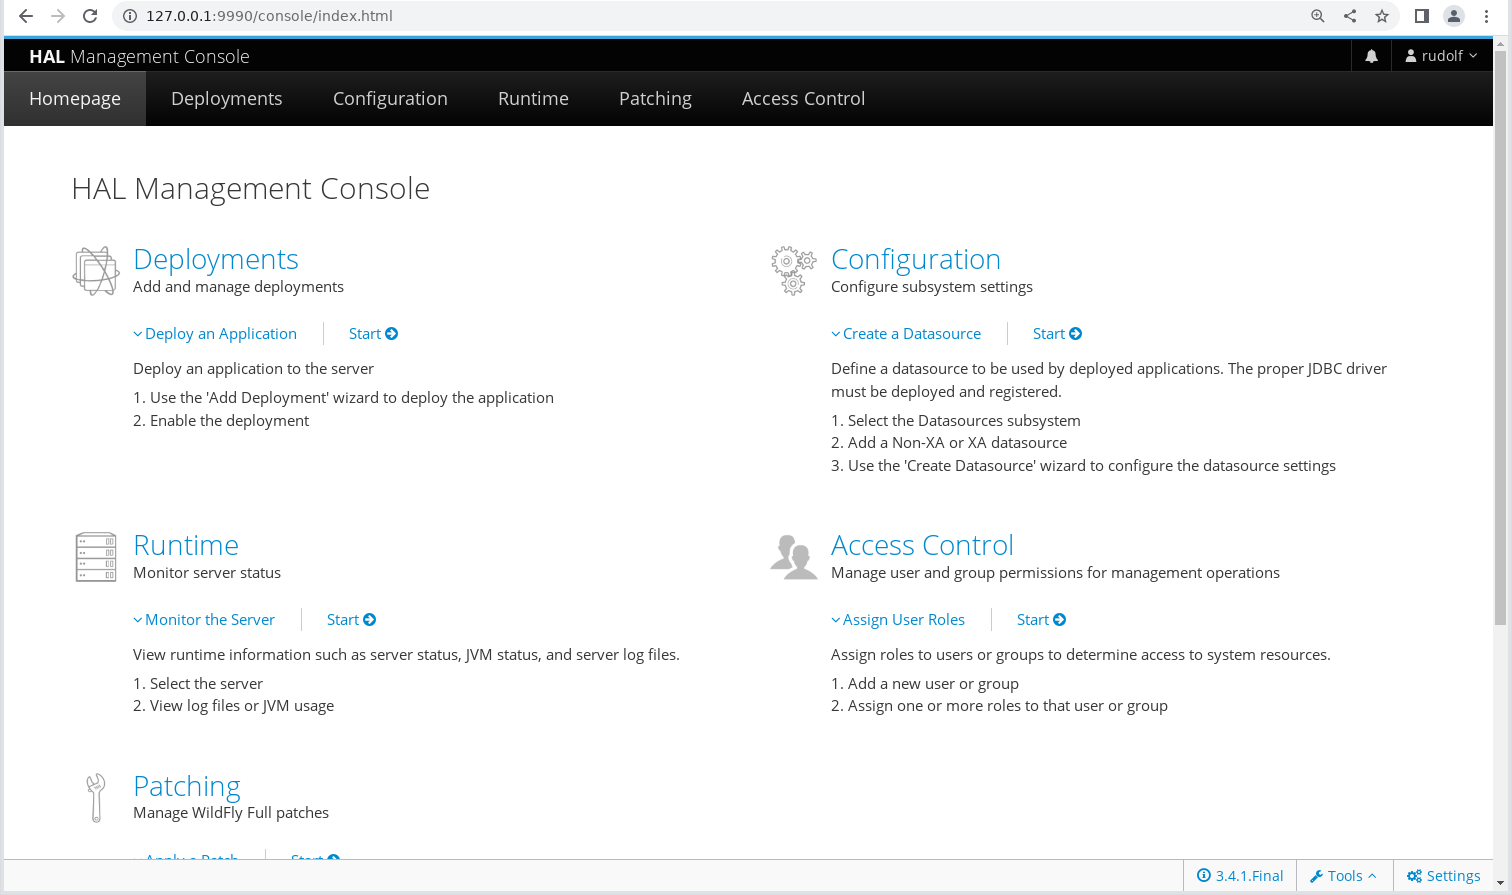Click the text 'Configure subsystem settings'
The height and width of the screenshot is (895, 1512).
tap(932, 287)
